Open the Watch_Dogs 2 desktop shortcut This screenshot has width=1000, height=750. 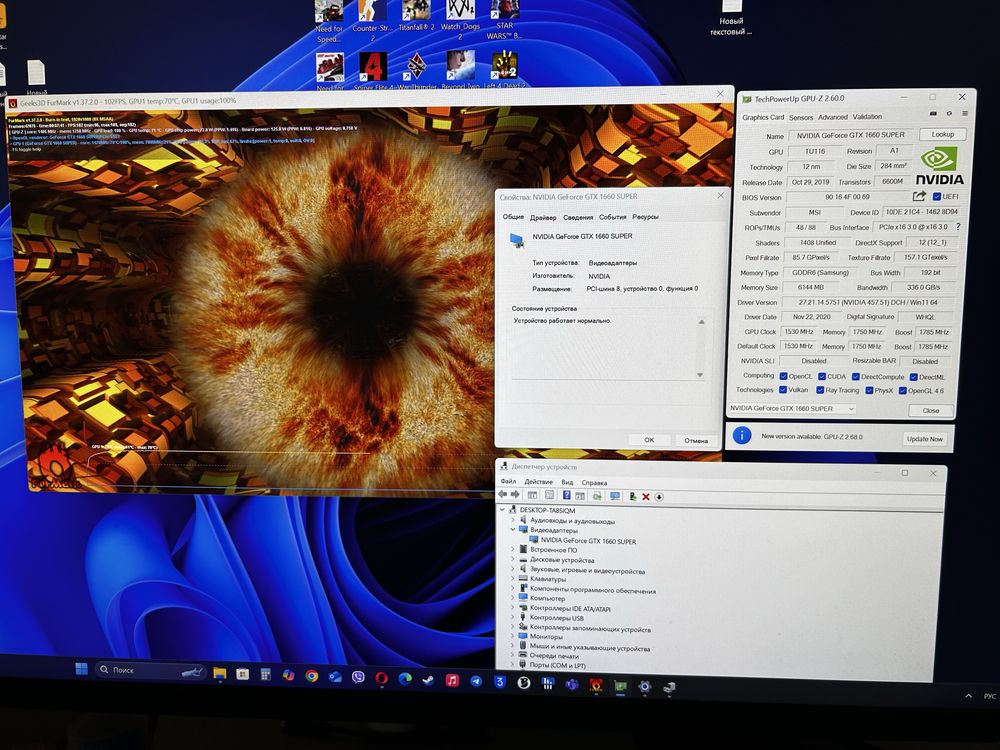pos(460,20)
